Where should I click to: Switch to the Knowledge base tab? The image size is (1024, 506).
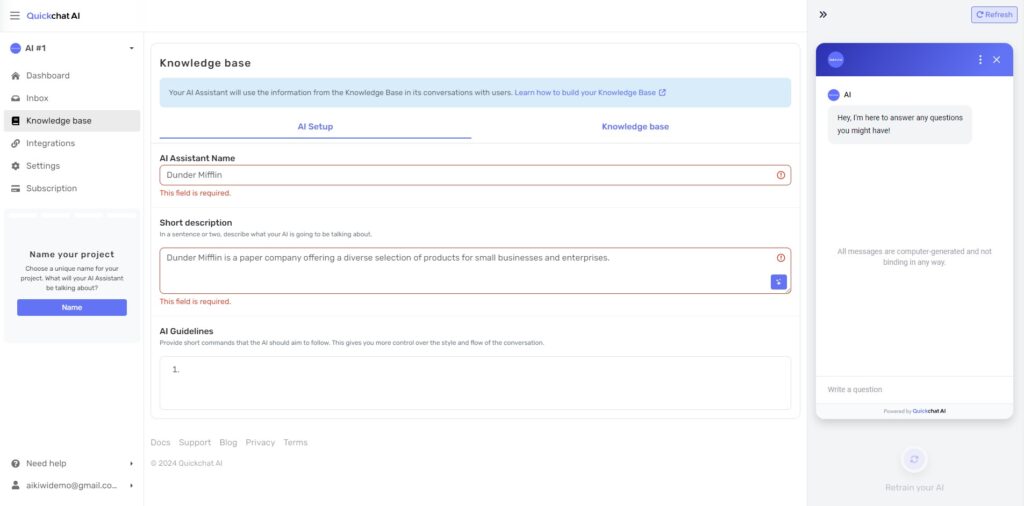tap(635, 127)
